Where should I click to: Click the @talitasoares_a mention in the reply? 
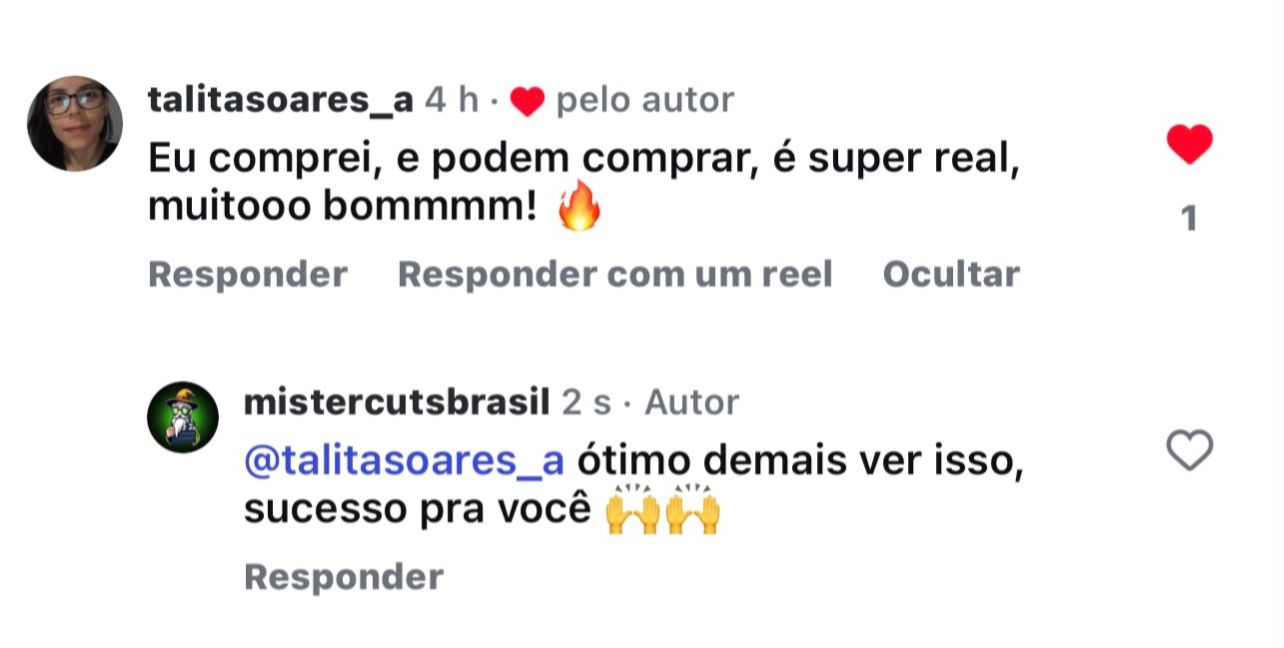coord(404,461)
